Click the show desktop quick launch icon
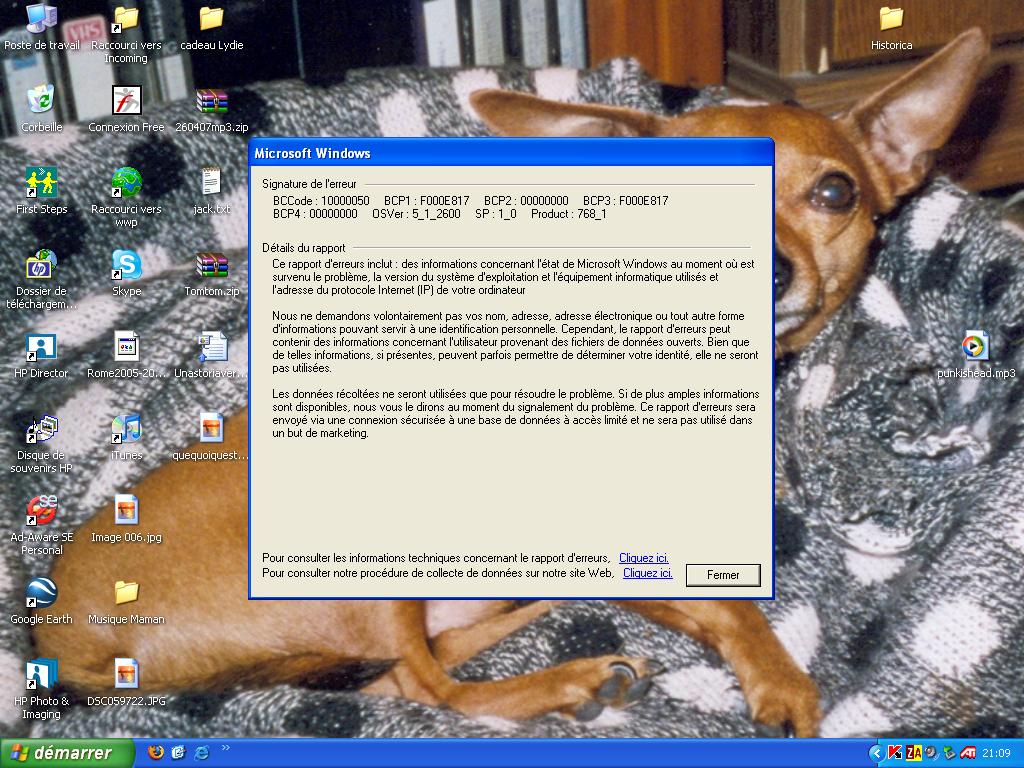Image resolution: width=1024 pixels, height=768 pixels. (178, 752)
